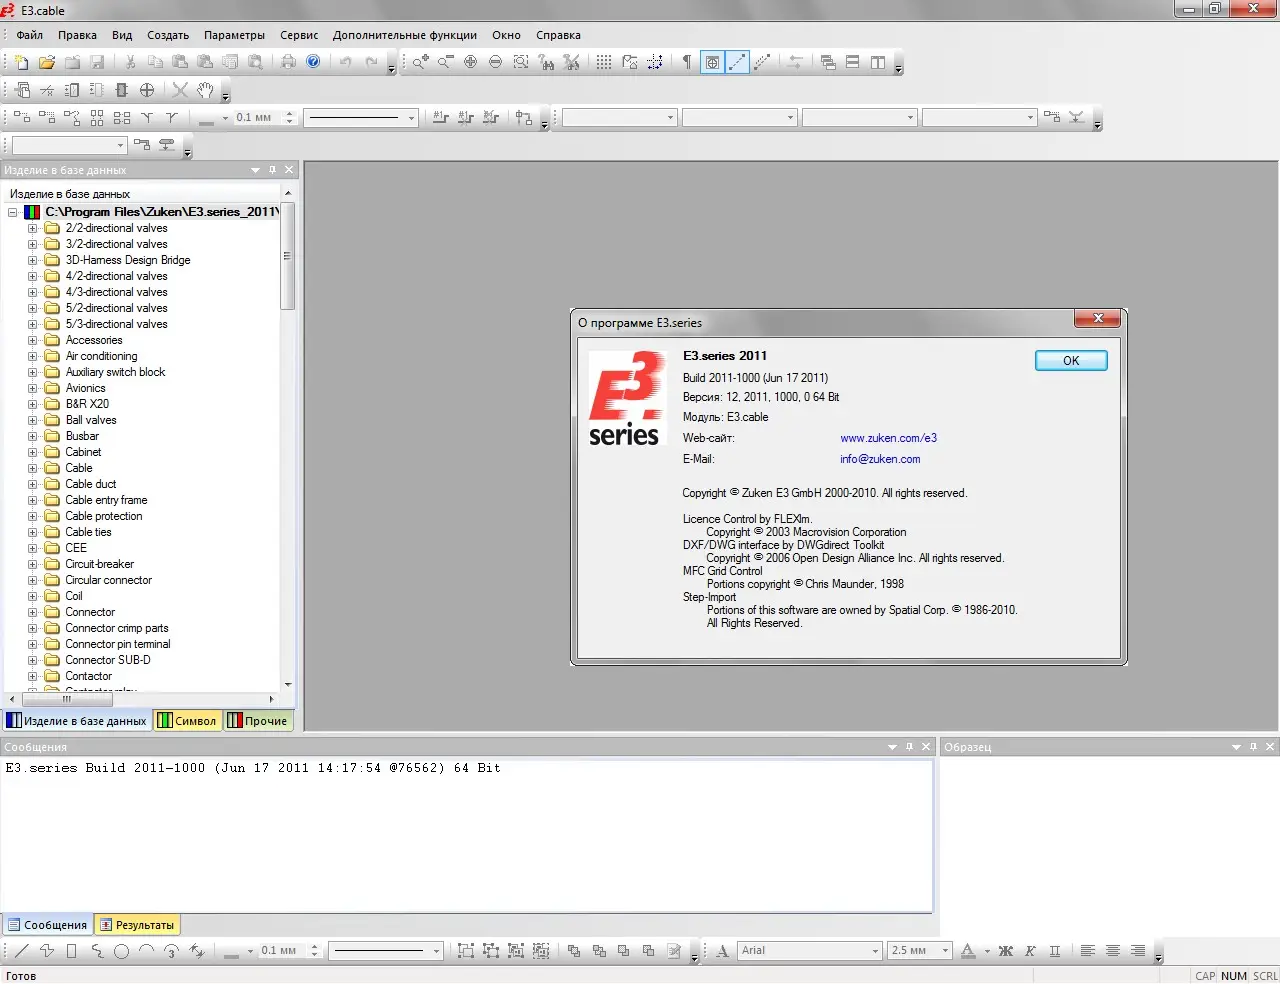Open the Создать menu
This screenshot has height=984, width=1280.
tap(168, 35)
